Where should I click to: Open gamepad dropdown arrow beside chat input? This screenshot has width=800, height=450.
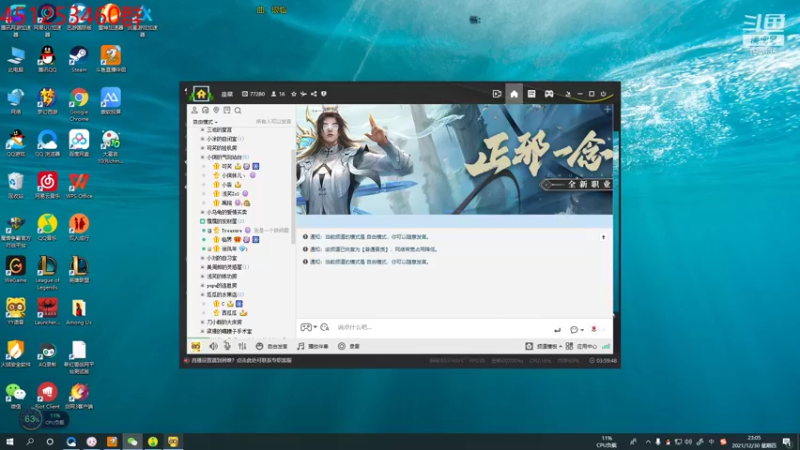[x=315, y=327]
